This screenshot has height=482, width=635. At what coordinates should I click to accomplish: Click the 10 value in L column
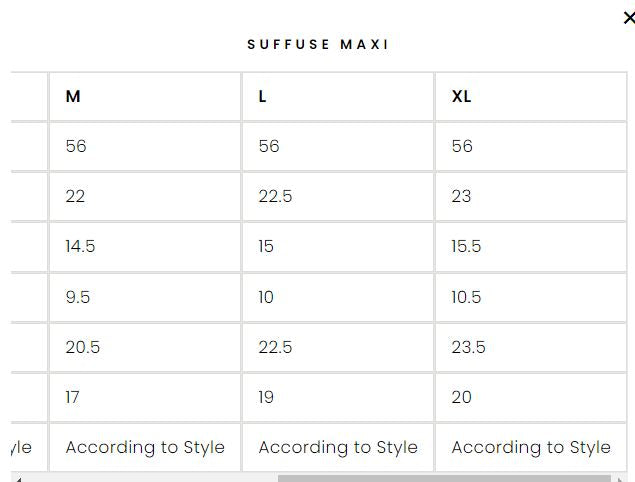[266, 297]
